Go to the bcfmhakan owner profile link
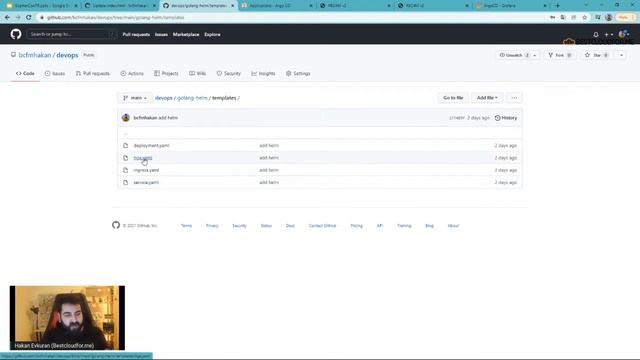The width and height of the screenshot is (640, 360). (x=35, y=55)
